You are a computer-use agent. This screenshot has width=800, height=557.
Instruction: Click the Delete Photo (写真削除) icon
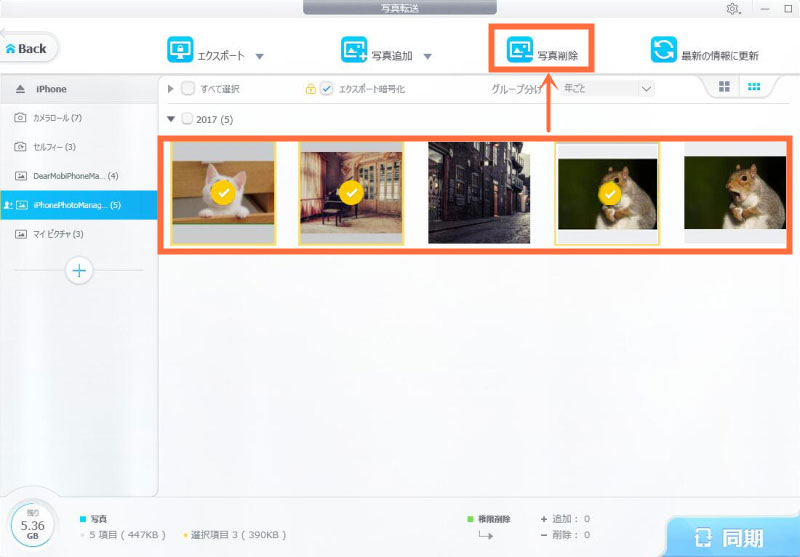click(520, 50)
